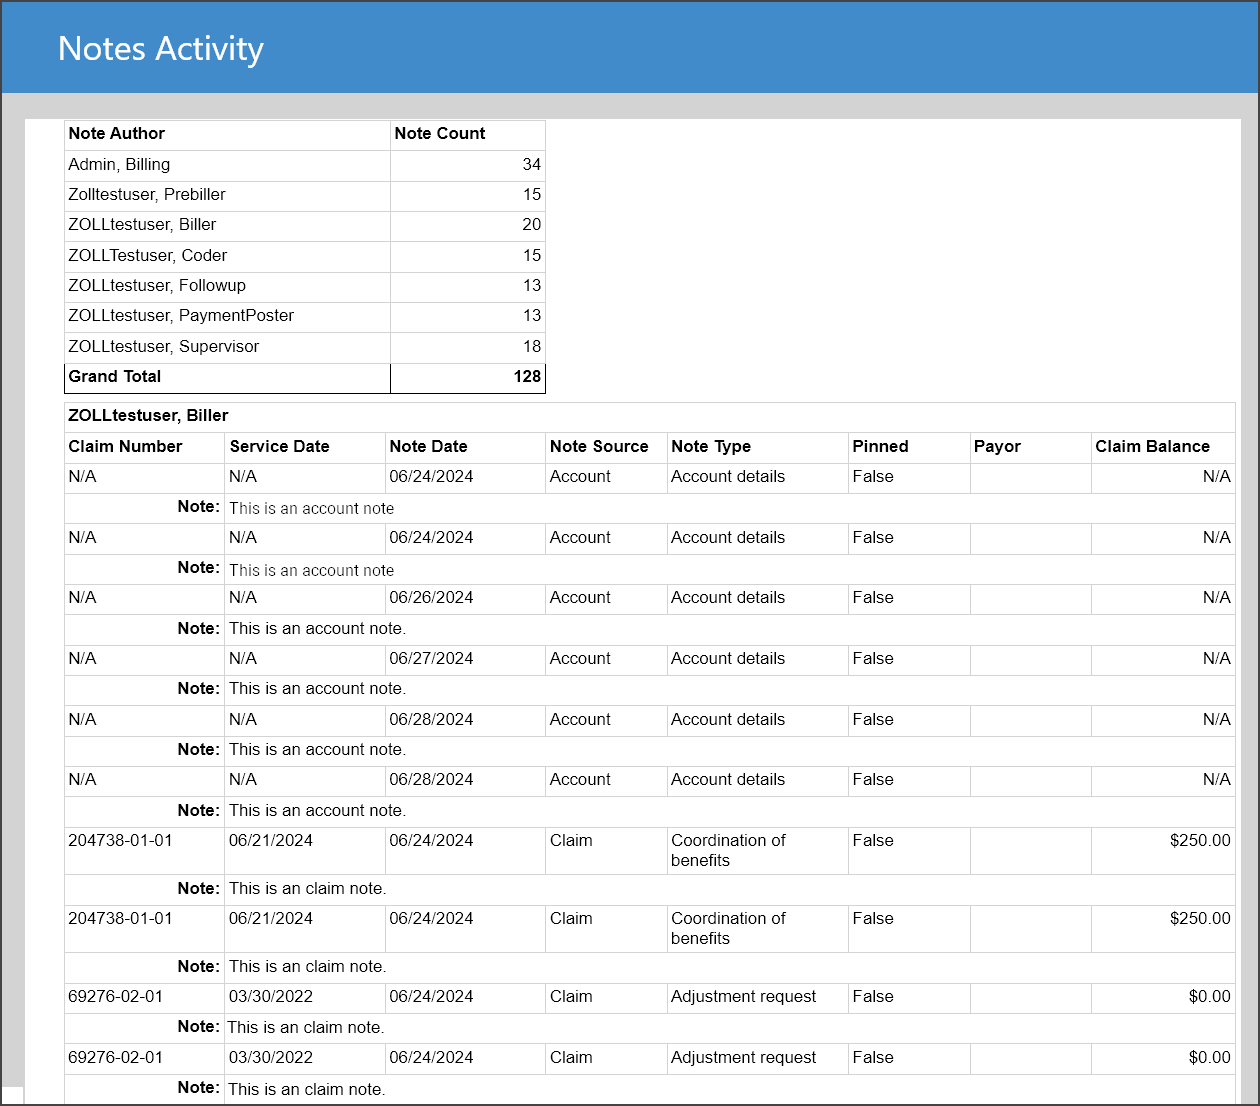
Task: Click the note count 34 for Admin
Action: coord(531,165)
